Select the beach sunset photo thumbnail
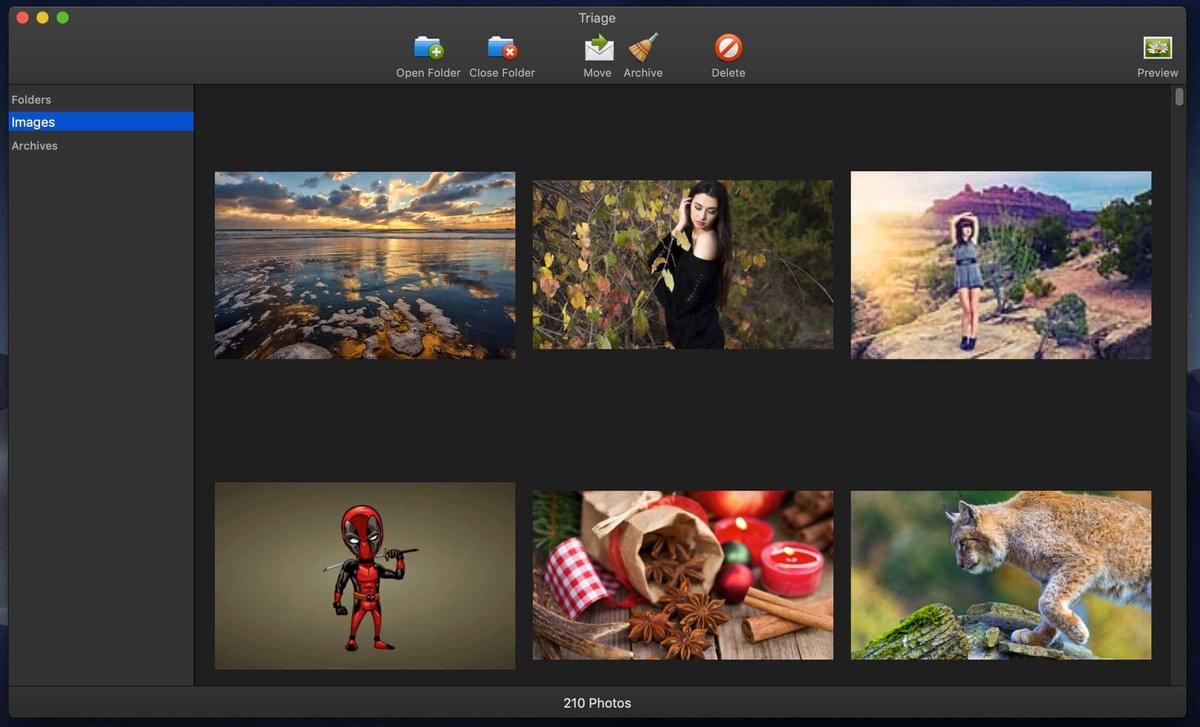Image resolution: width=1200 pixels, height=727 pixels. [365, 265]
